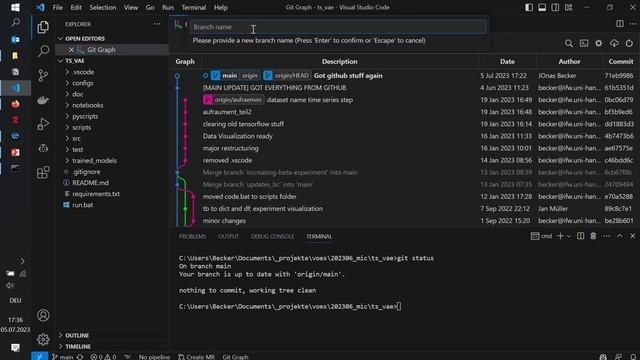Open the Selection menu

(102, 7)
